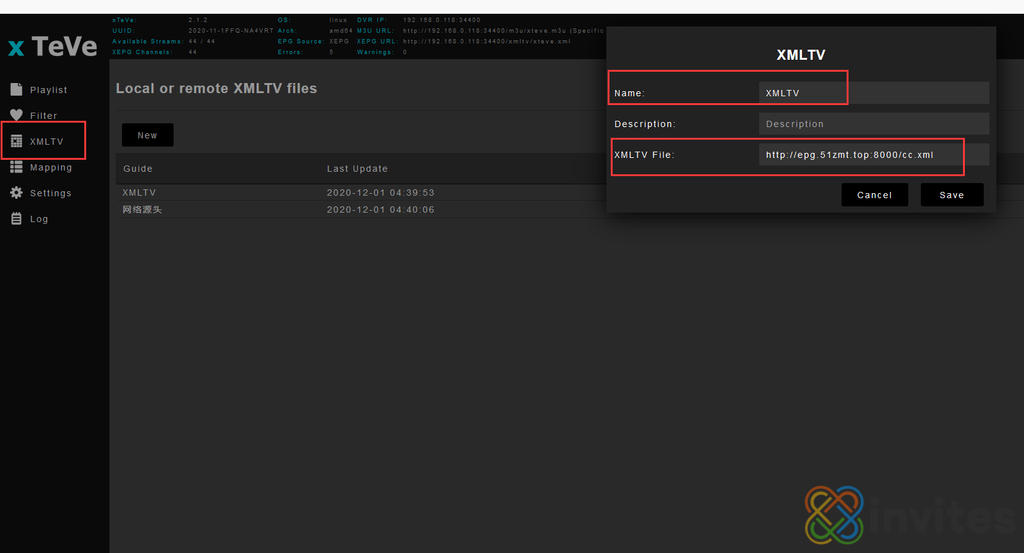Click the DVR IP value 192.168.0.118:34400
This screenshot has width=1024, height=553.
(441, 20)
